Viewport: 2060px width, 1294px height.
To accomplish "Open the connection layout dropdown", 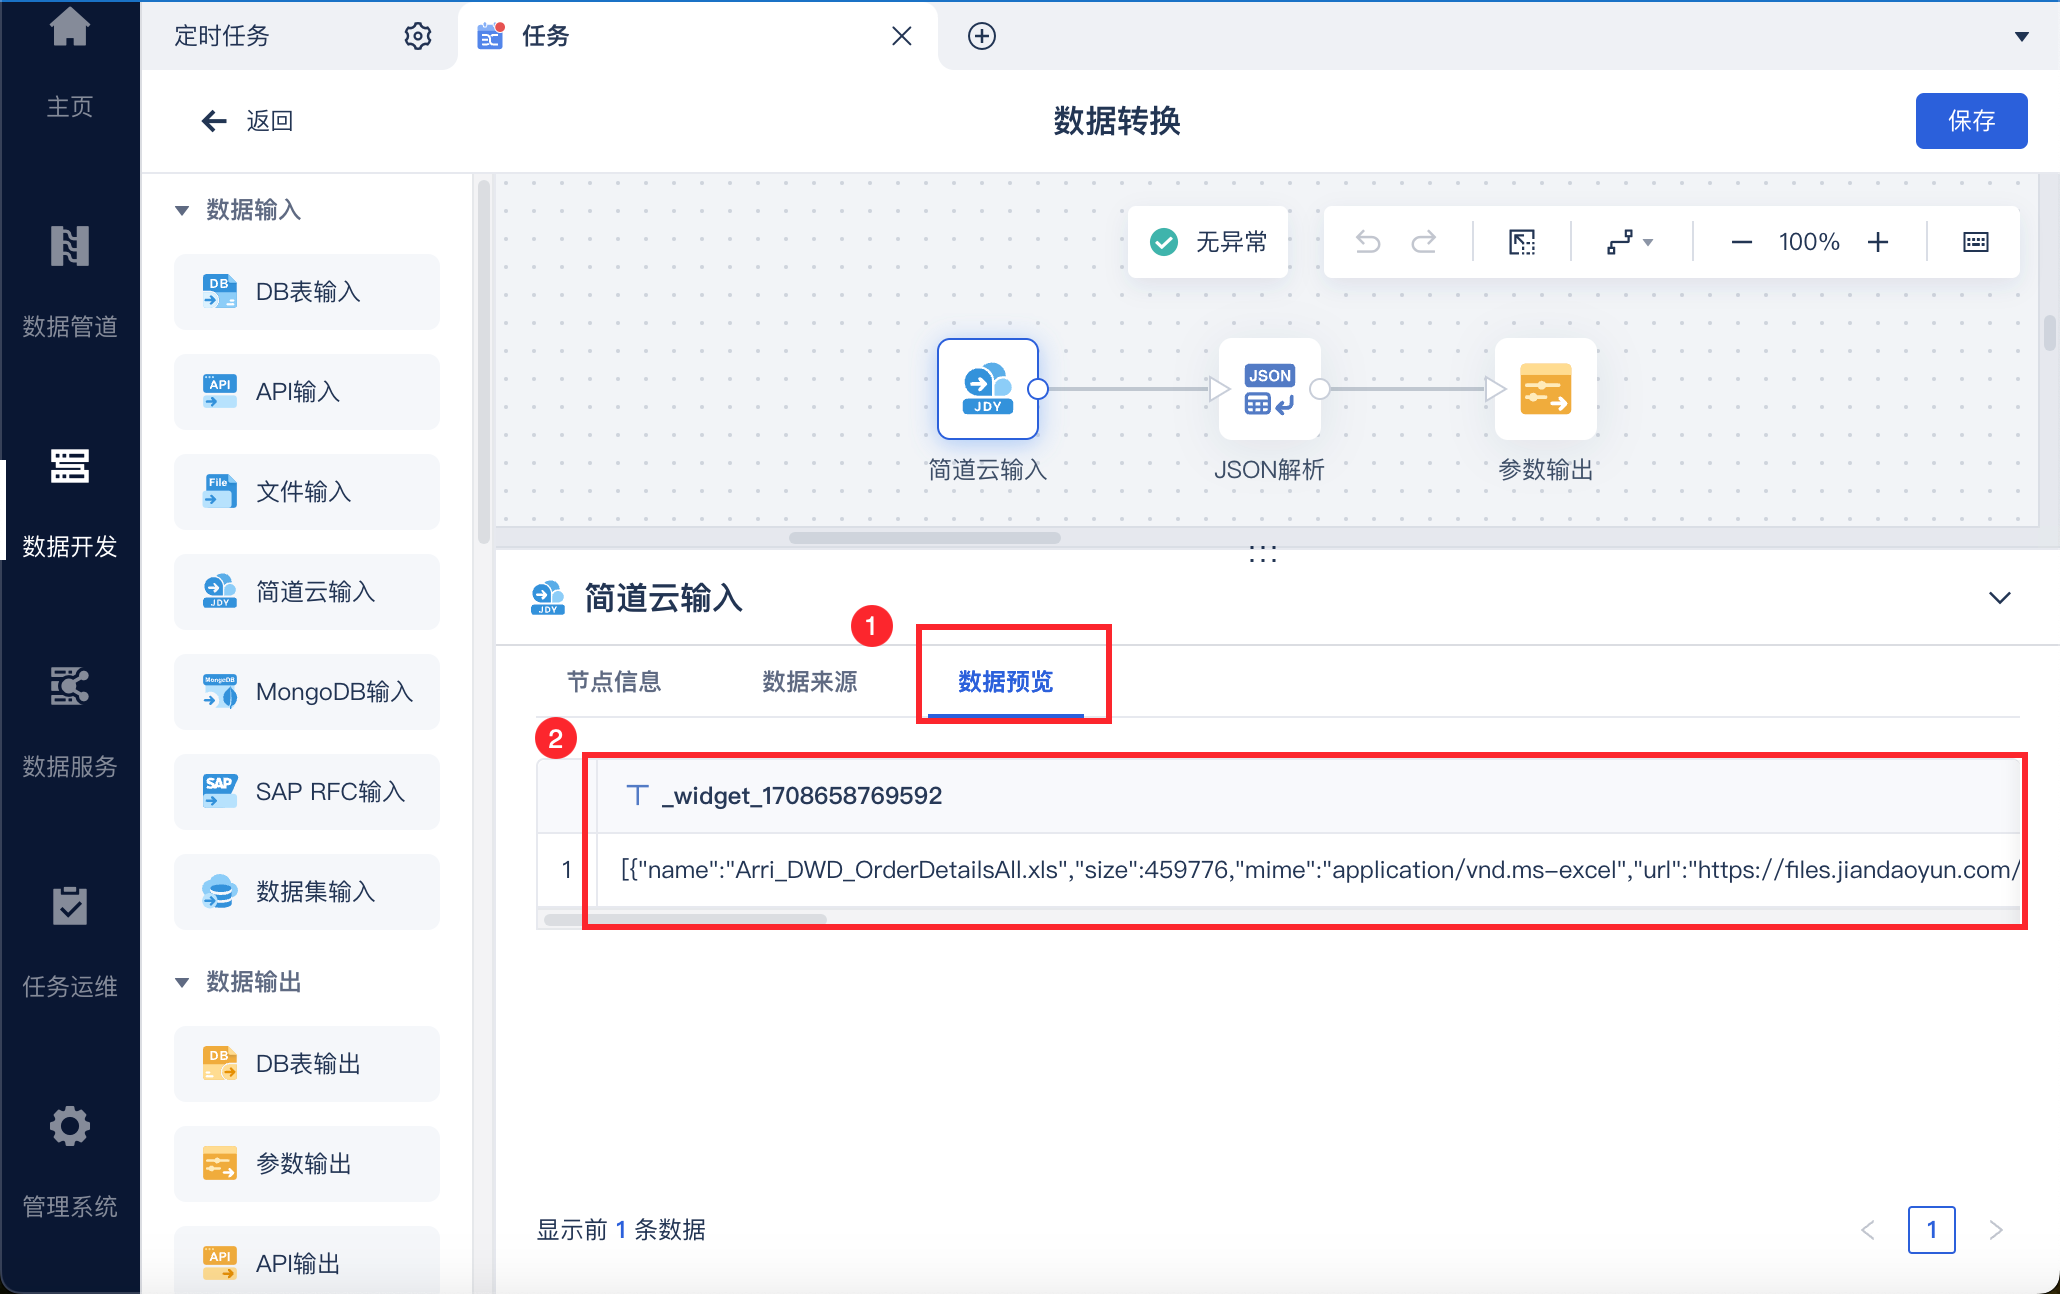I will [x=1630, y=242].
